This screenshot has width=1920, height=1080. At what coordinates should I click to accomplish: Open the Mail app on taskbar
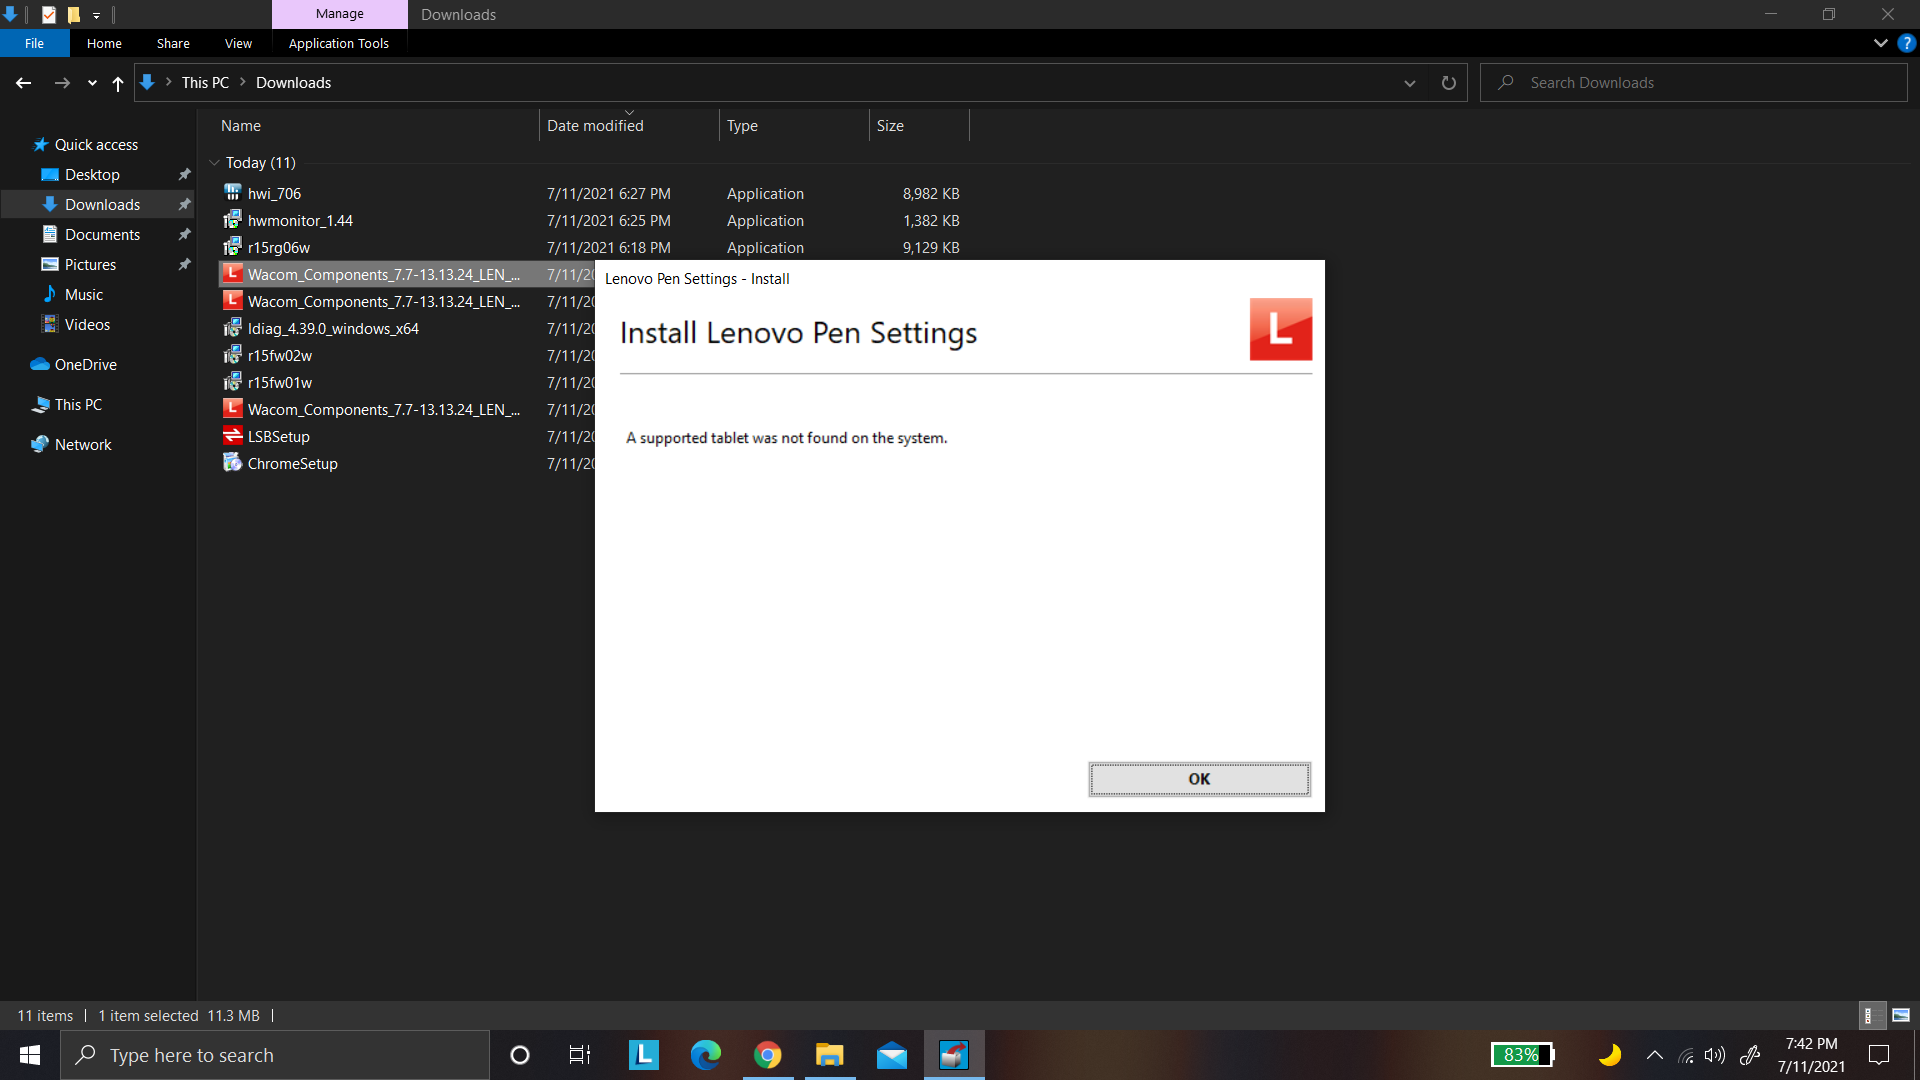(891, 1055)
